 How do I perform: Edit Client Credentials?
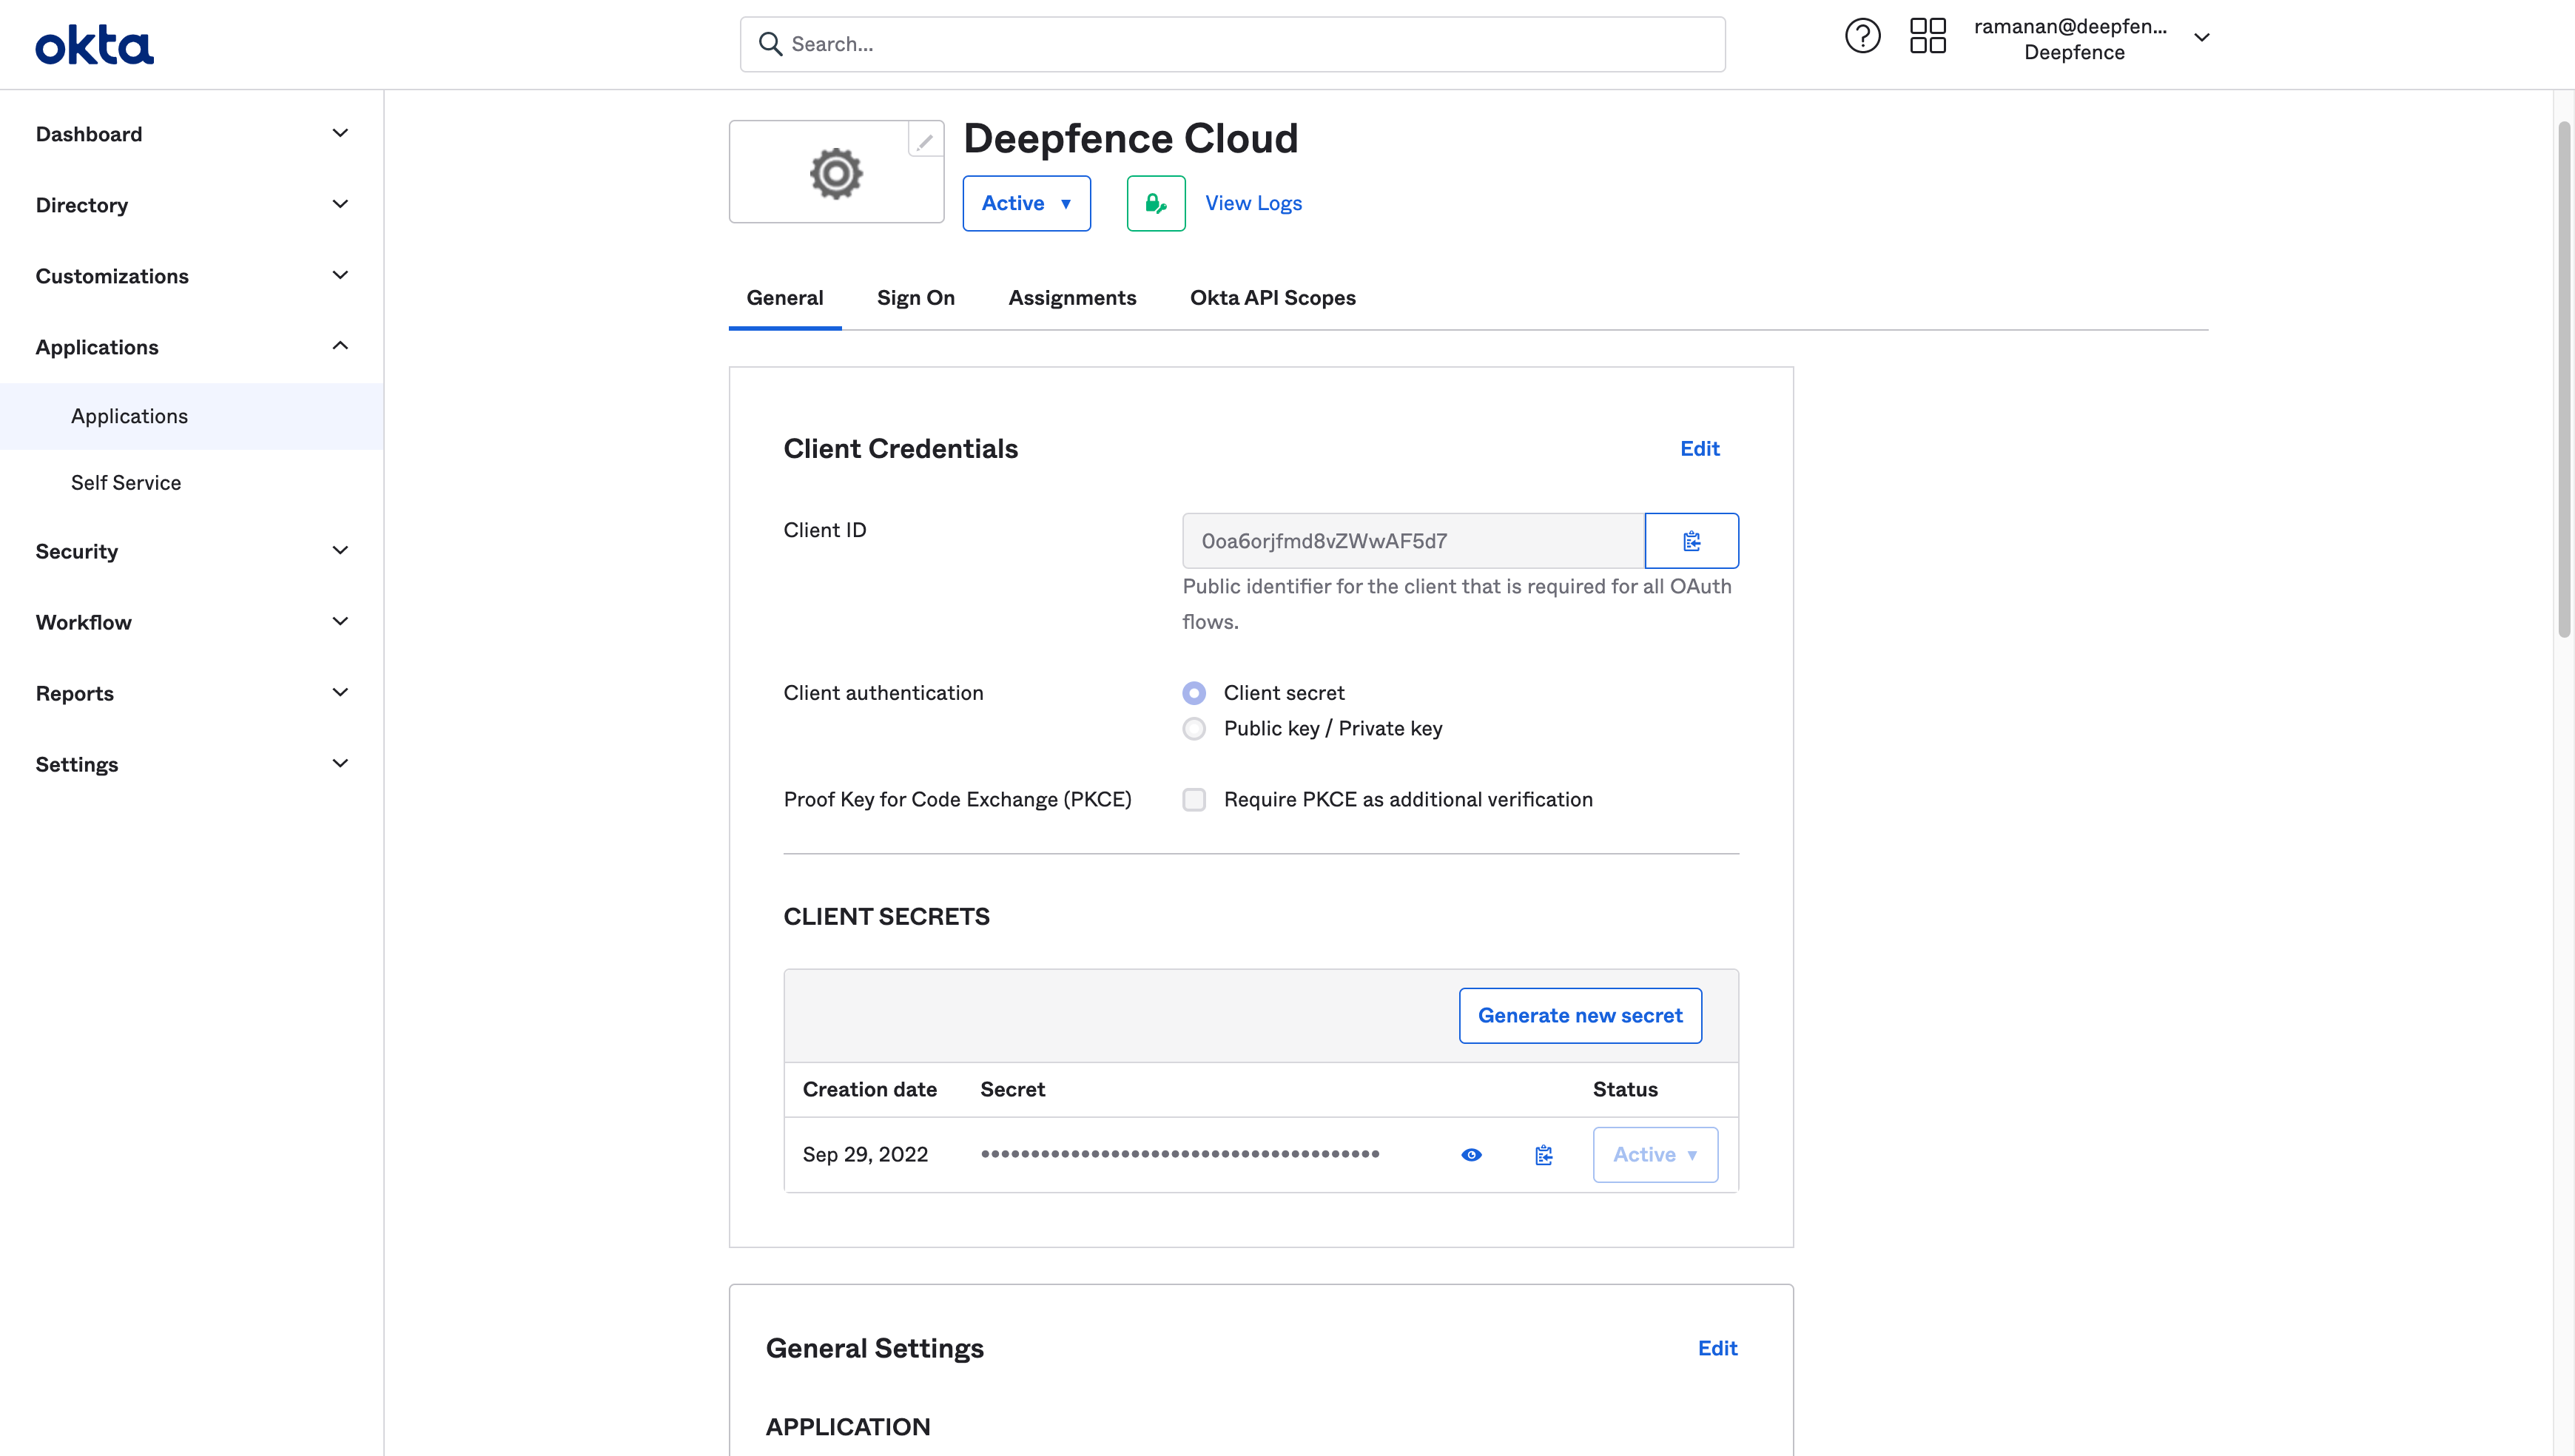(1699, 449)
